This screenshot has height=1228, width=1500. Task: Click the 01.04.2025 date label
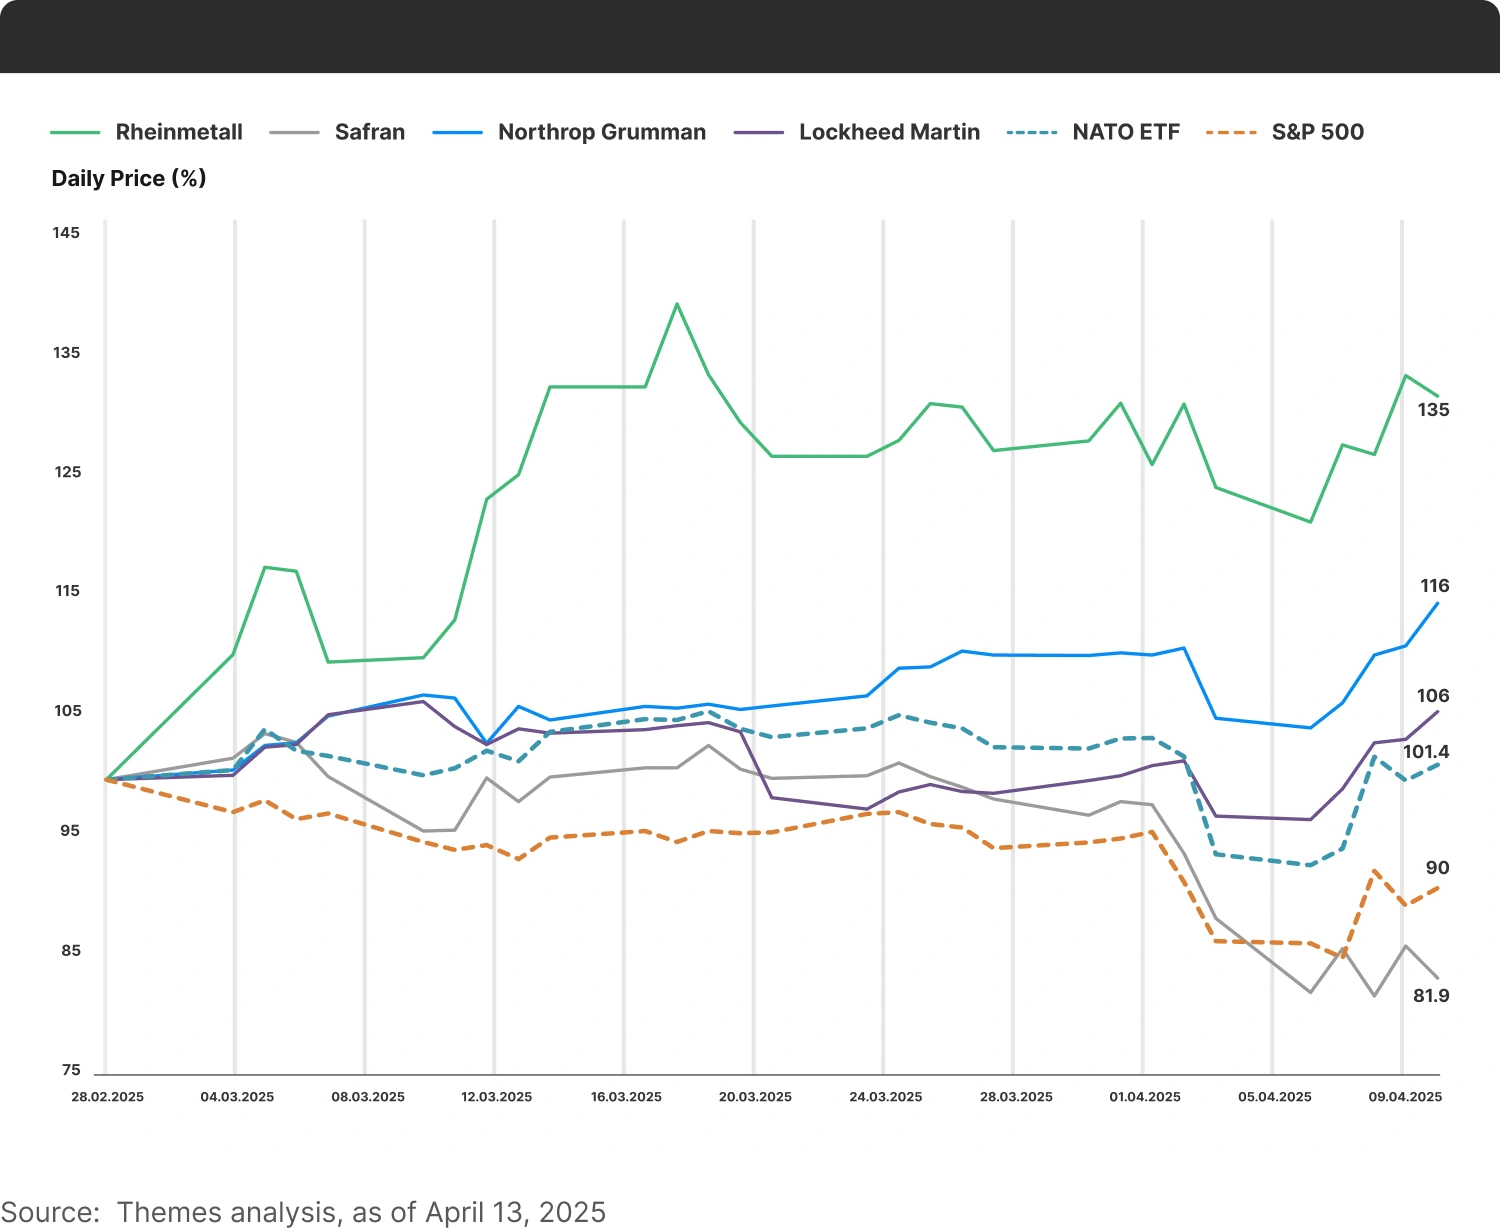coord(1145,1097)
